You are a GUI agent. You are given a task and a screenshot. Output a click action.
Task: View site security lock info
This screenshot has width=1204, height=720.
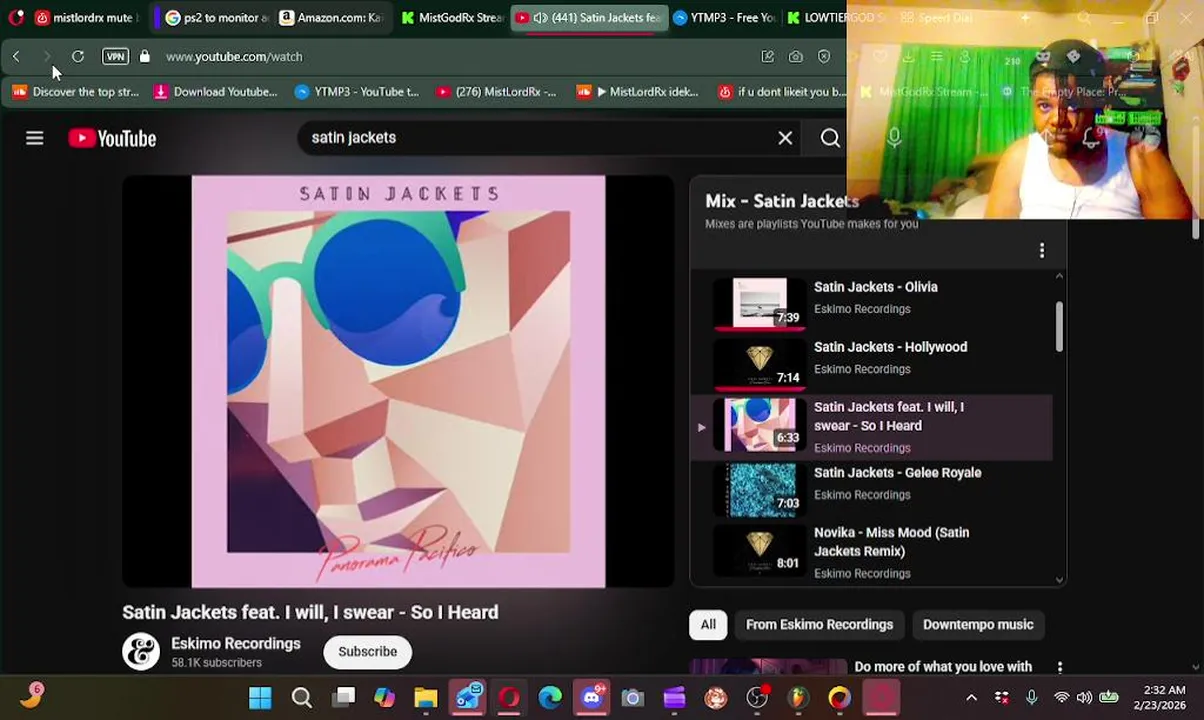coord(145,57)
